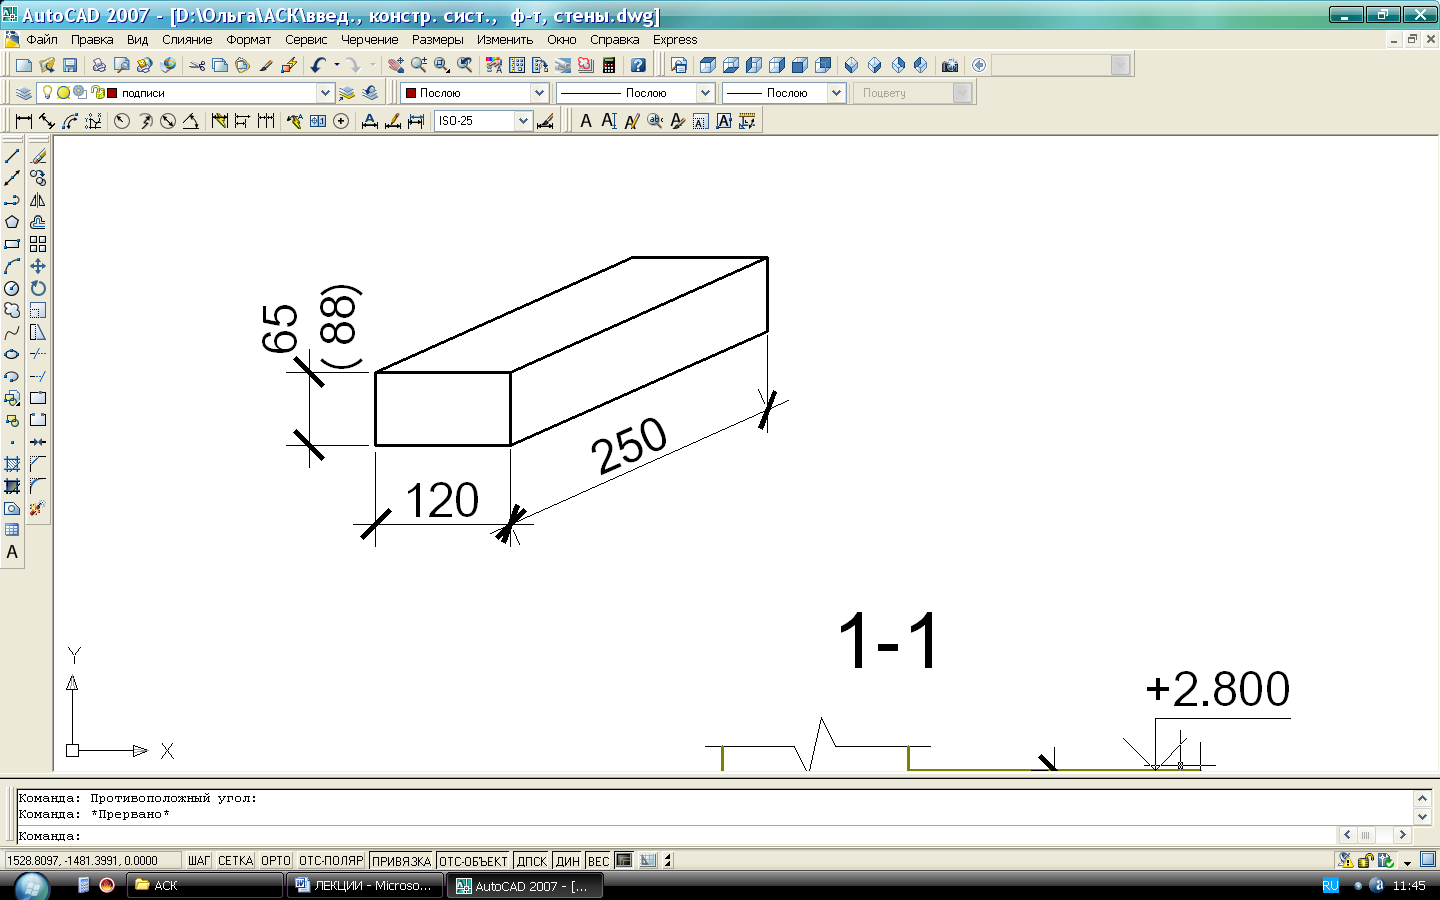Open the ISO-25 dimension style dropdown
This screenshot has height=900, width=1440.
point(522,121)
